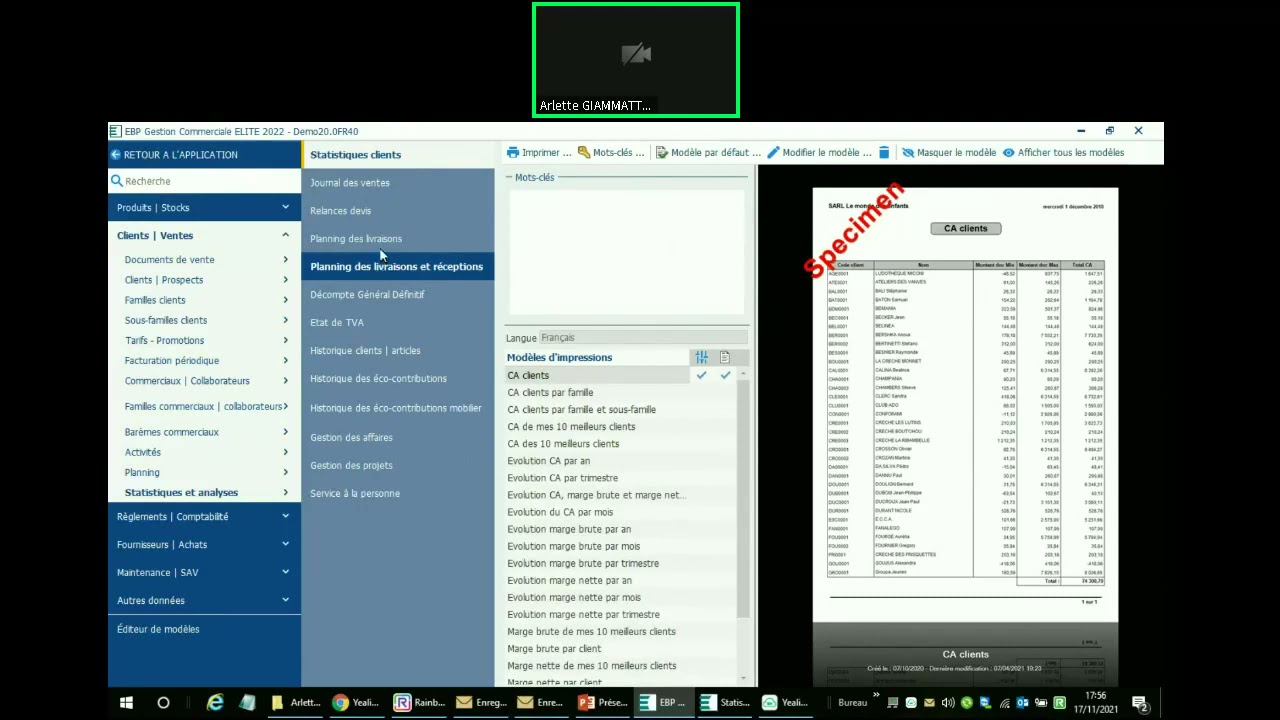Select 'Evolution CA par an' model
1280x720 pixels.
tap(549, 461)
